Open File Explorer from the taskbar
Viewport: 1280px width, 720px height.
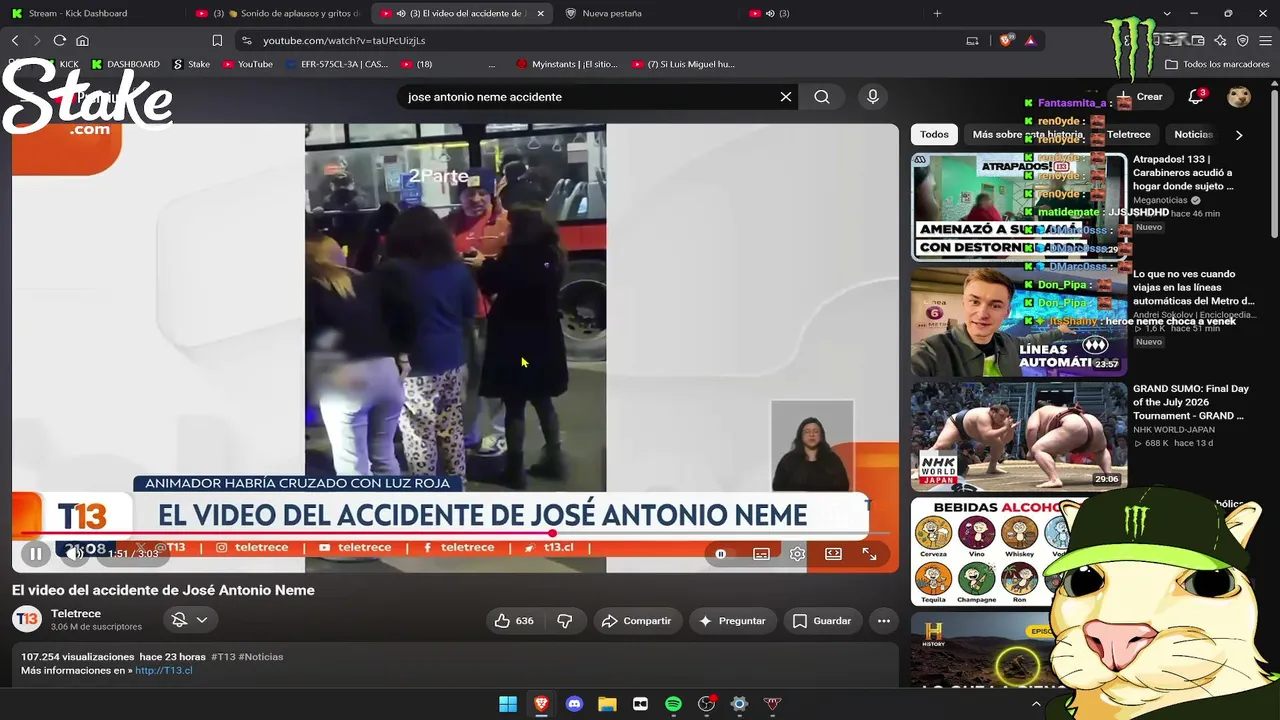607,704
